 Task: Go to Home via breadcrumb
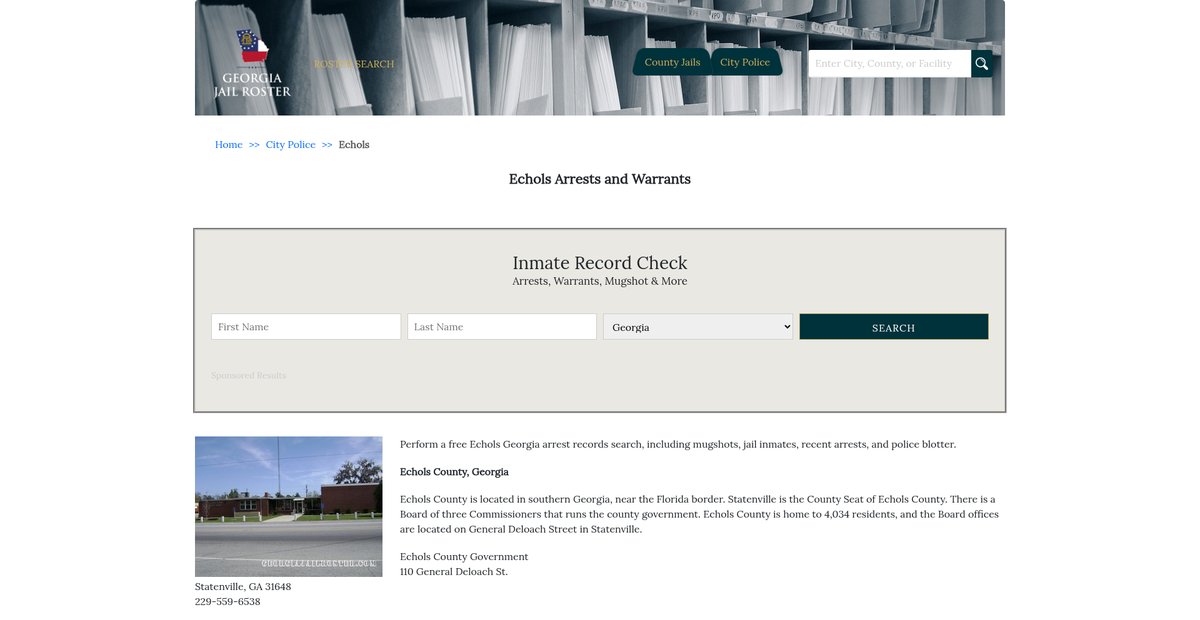[228, 145]
